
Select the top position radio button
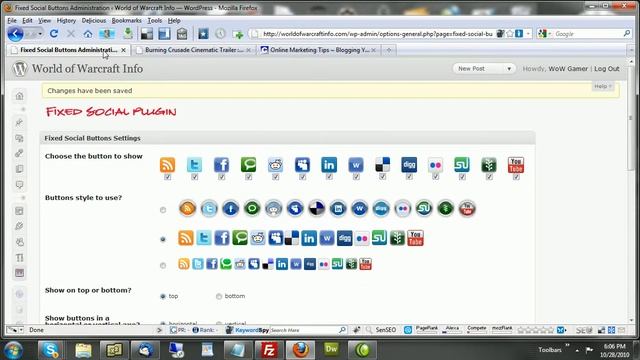point(163,296)
